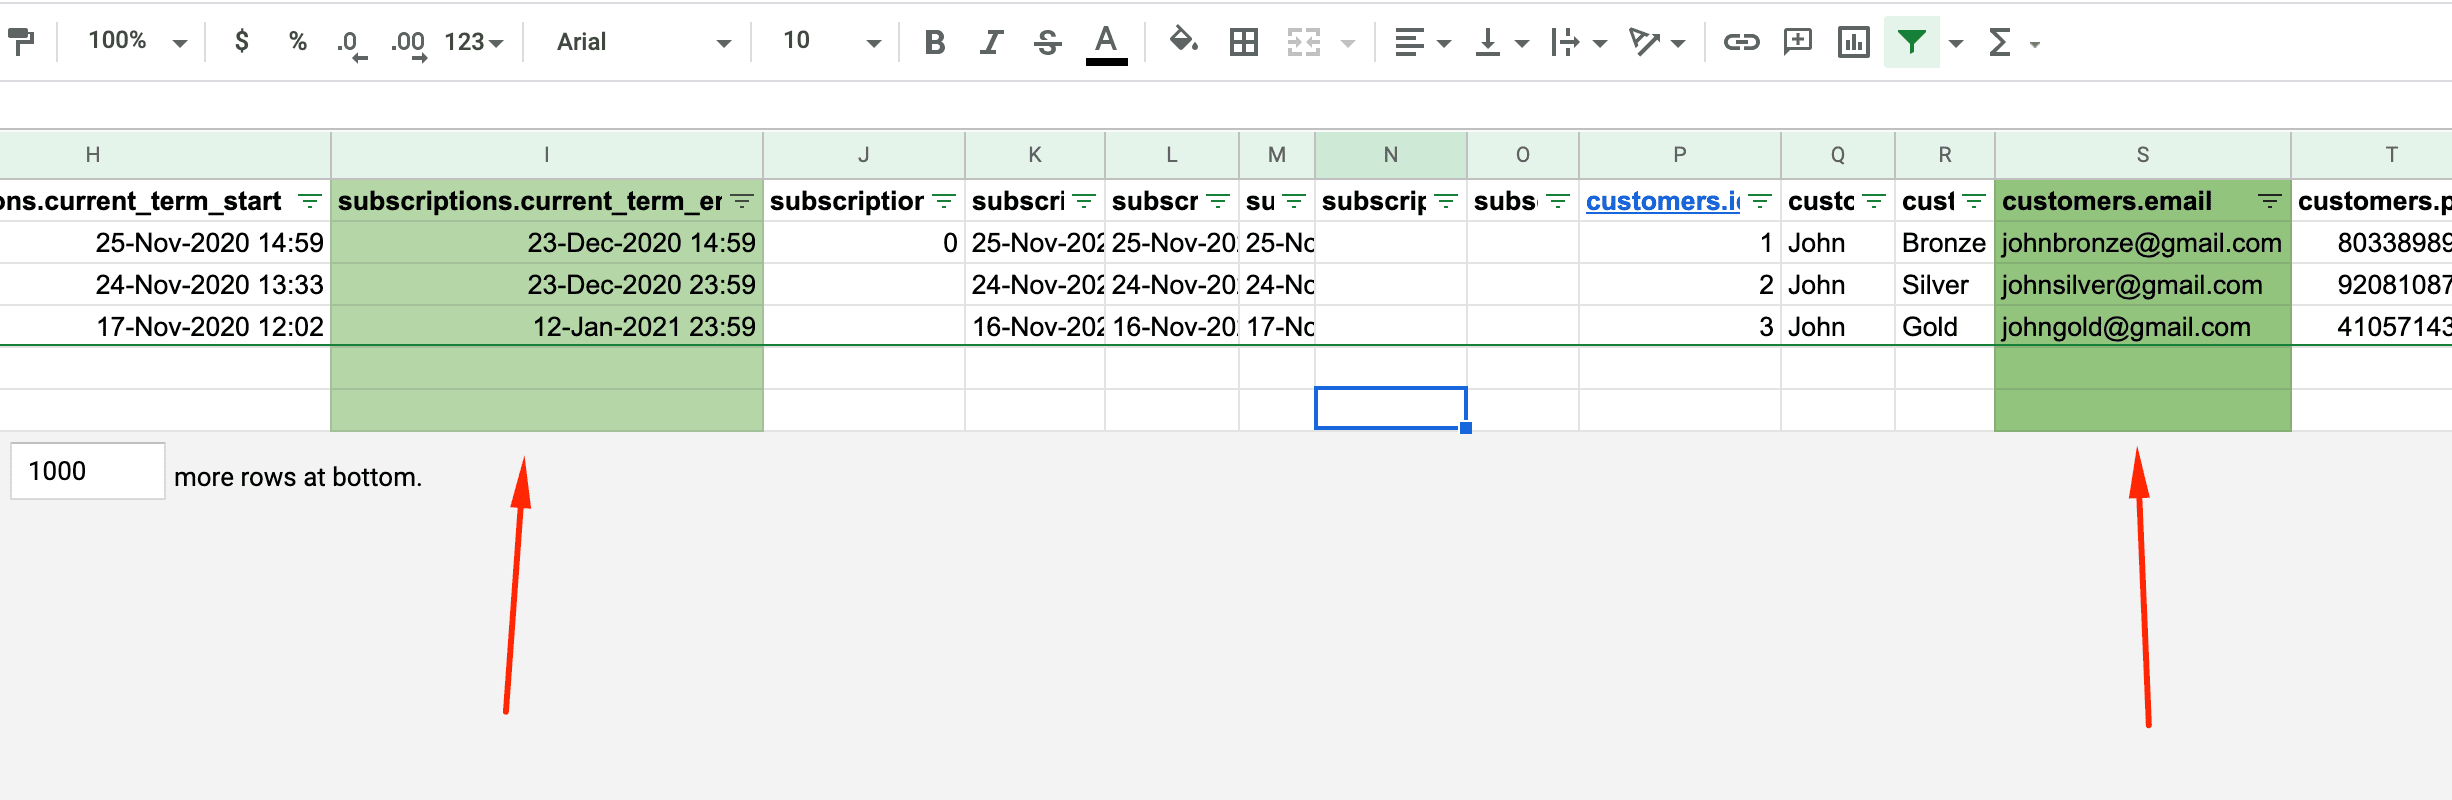Screen dimensions: 2452x800
Task: Open filter menu in column N header
Action: pyautogui.click(x=1446, y=201)
